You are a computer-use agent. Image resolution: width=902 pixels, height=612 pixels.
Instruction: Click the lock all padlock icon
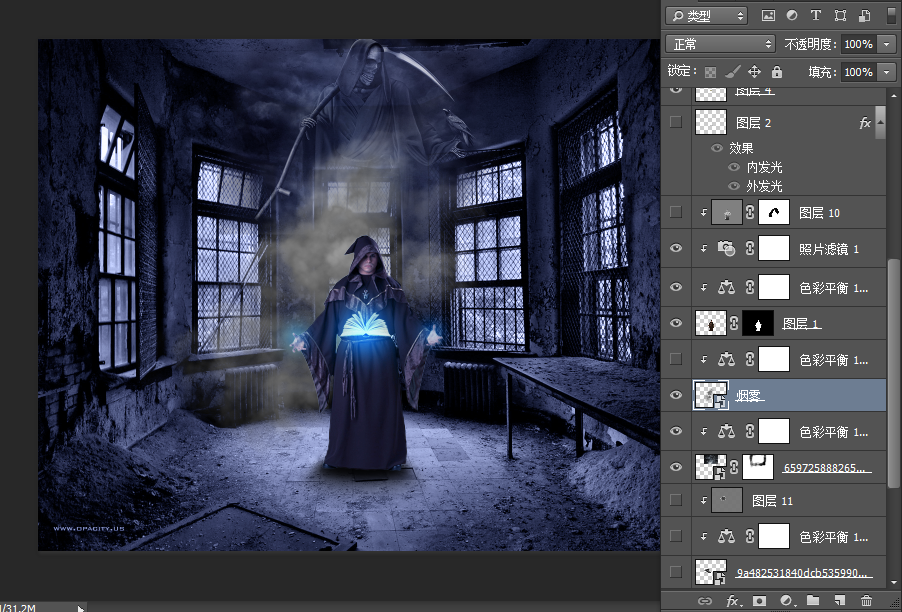pos(776,72)
